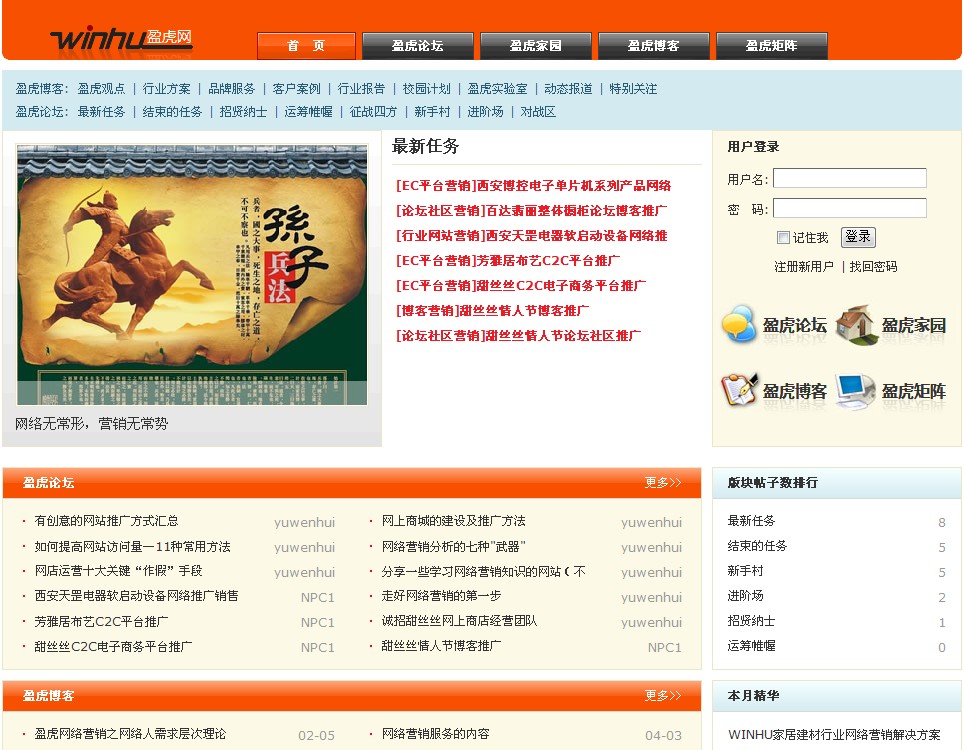964x750 pixels.
Task: Open 行业报告 in the subnav
Action: (x=361, y=89)
